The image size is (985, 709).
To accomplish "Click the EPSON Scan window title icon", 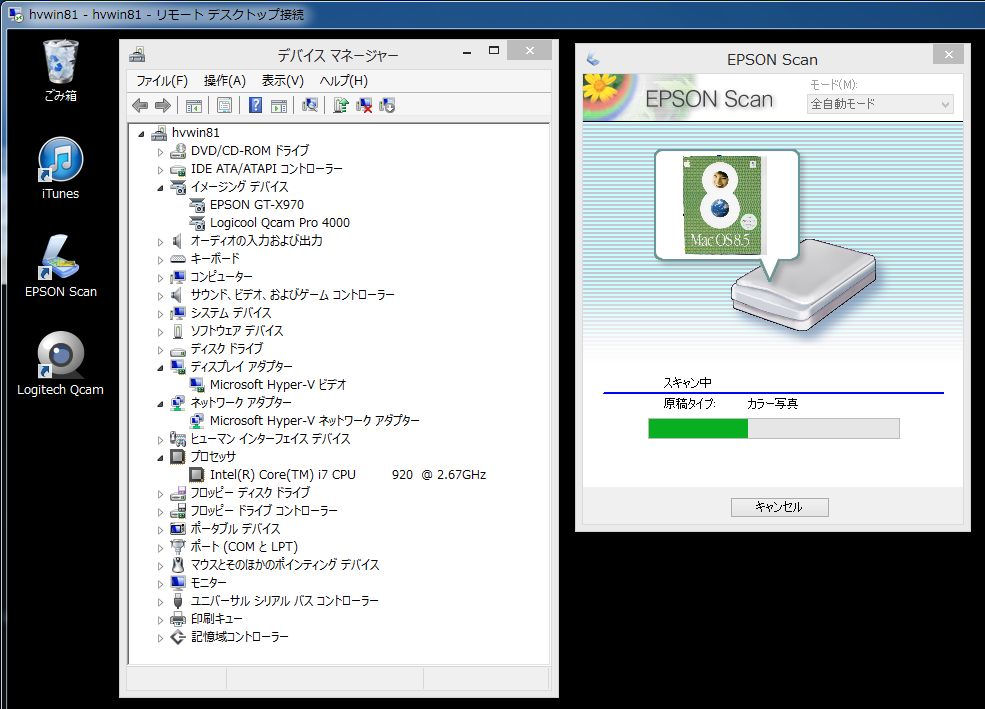I will (x=592, y=59).
